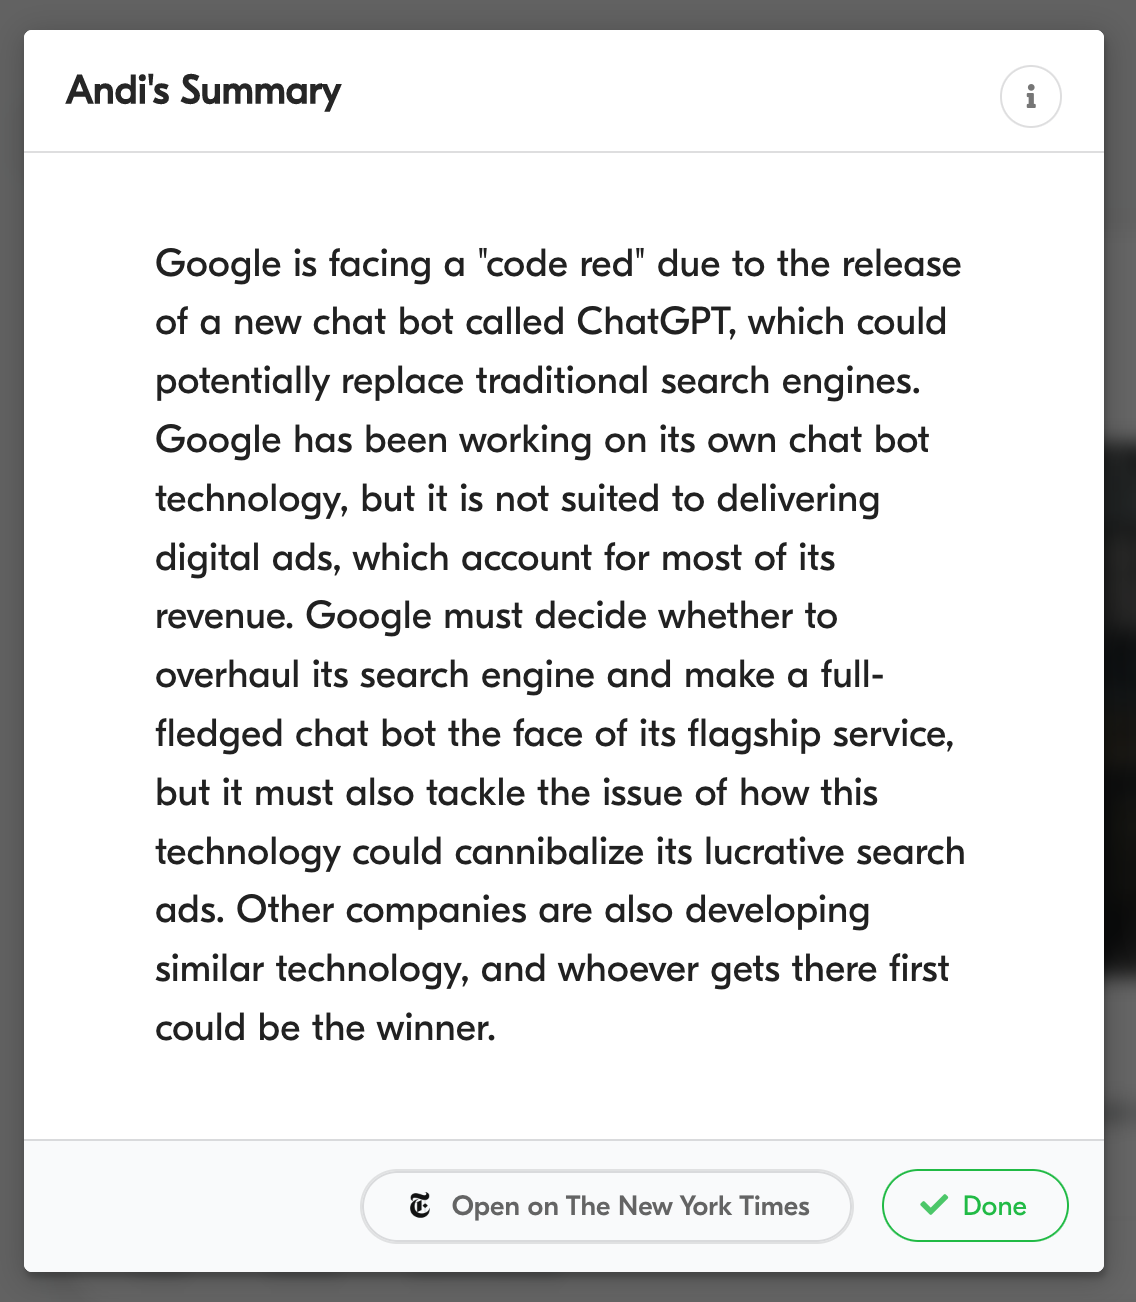The width and height of the screenshot is (1136, 1302).
Task: Click the "The New York Times" text label
Action: [688, 1206]
